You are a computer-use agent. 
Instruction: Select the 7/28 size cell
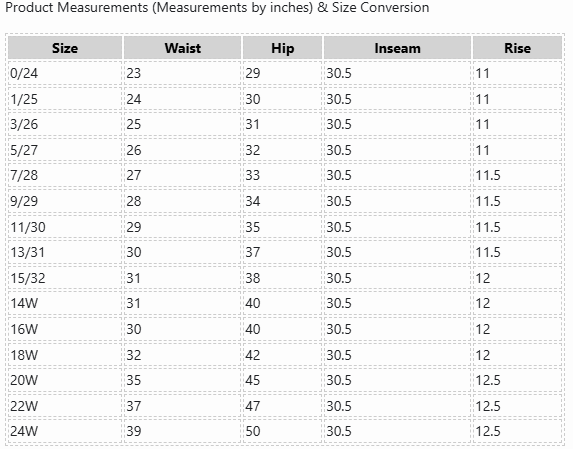coord(65,175)
